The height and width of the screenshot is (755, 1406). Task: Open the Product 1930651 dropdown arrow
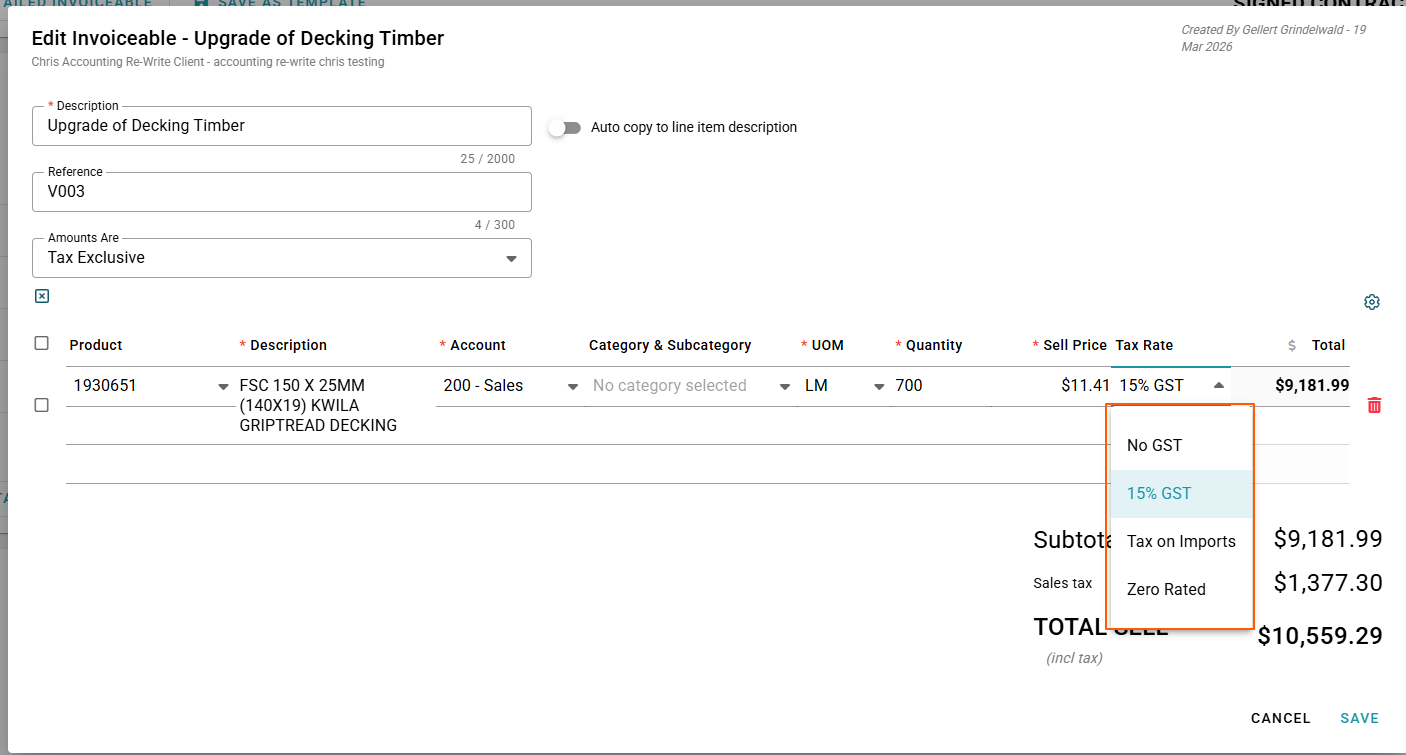pyautogui.click(x=223, y=387)
